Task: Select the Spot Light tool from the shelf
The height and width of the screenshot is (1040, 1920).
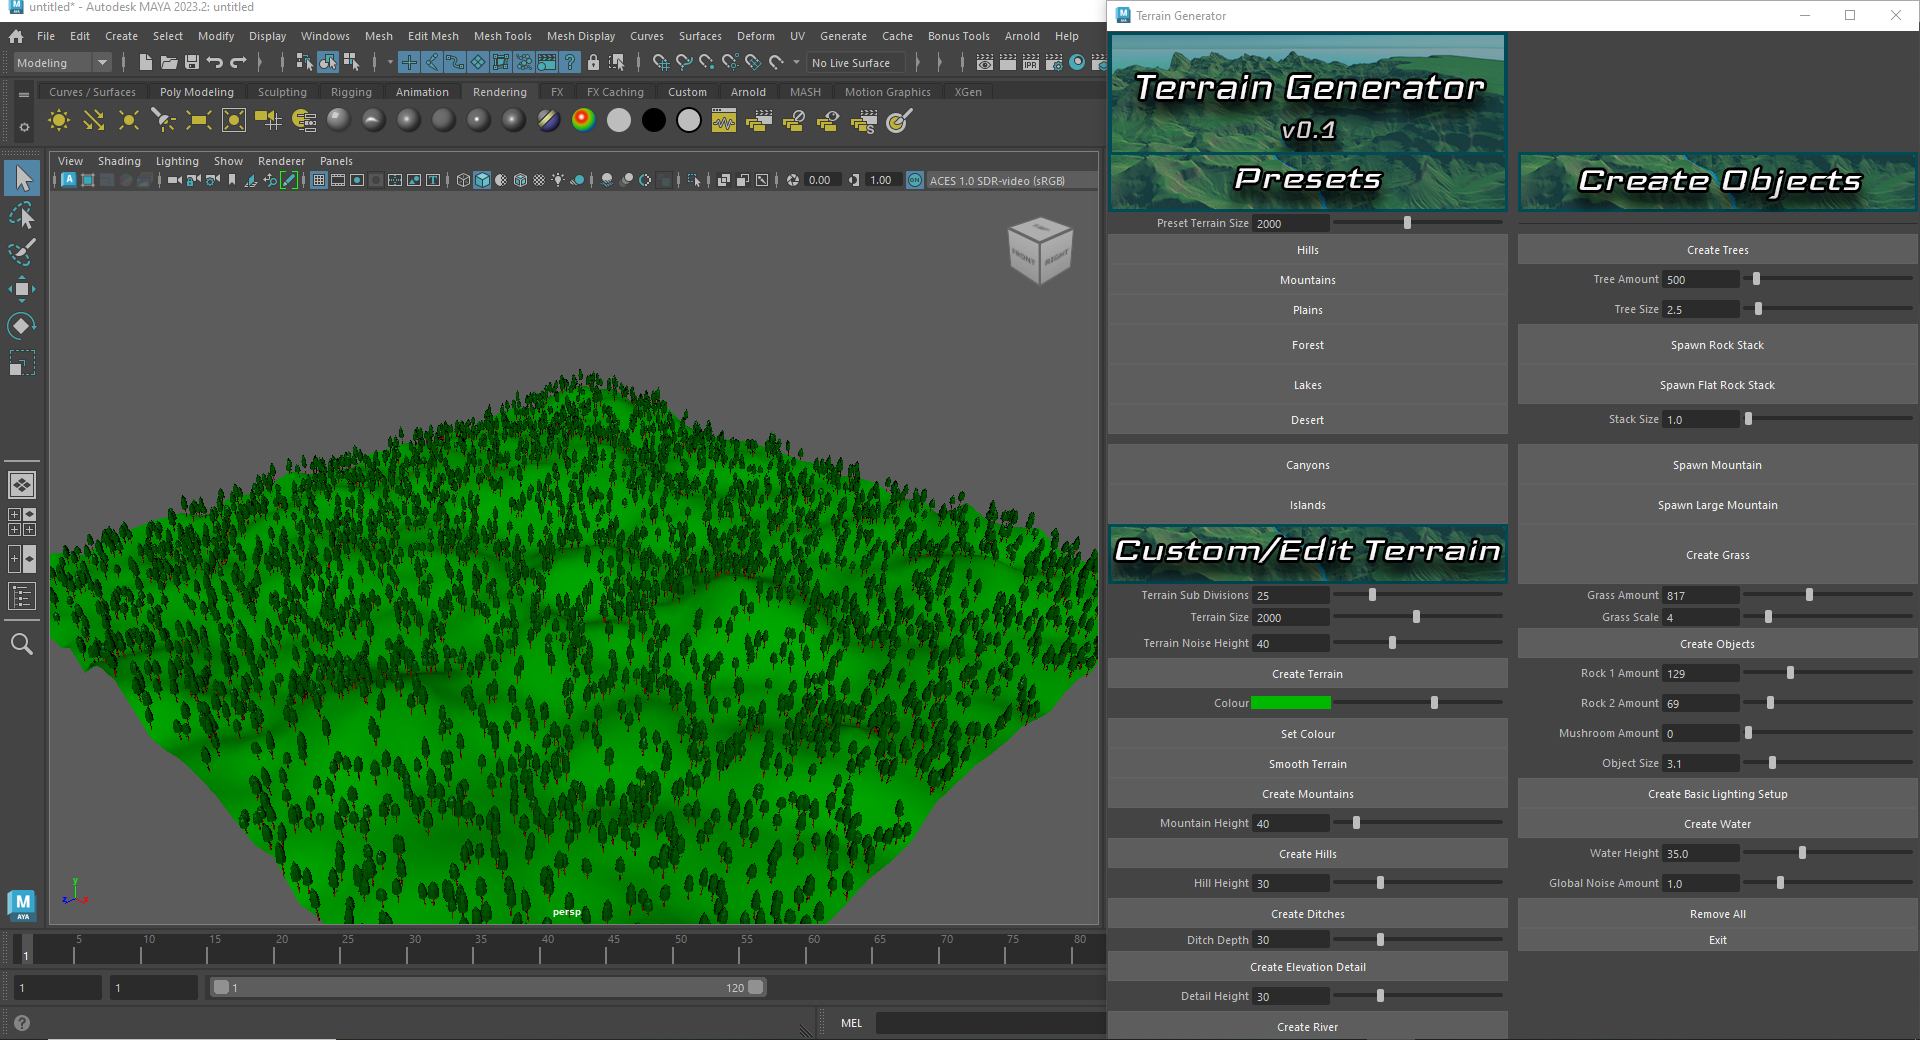Action: tap(163, 120)
